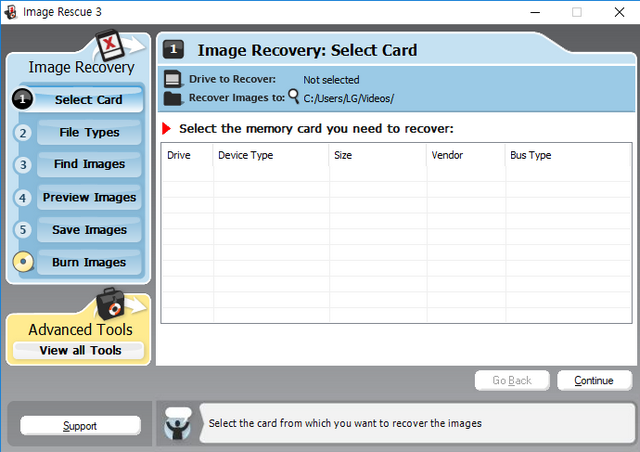Screen dimensions: 640x452
Task: Click the Not selected drive text
Action: 331,80
